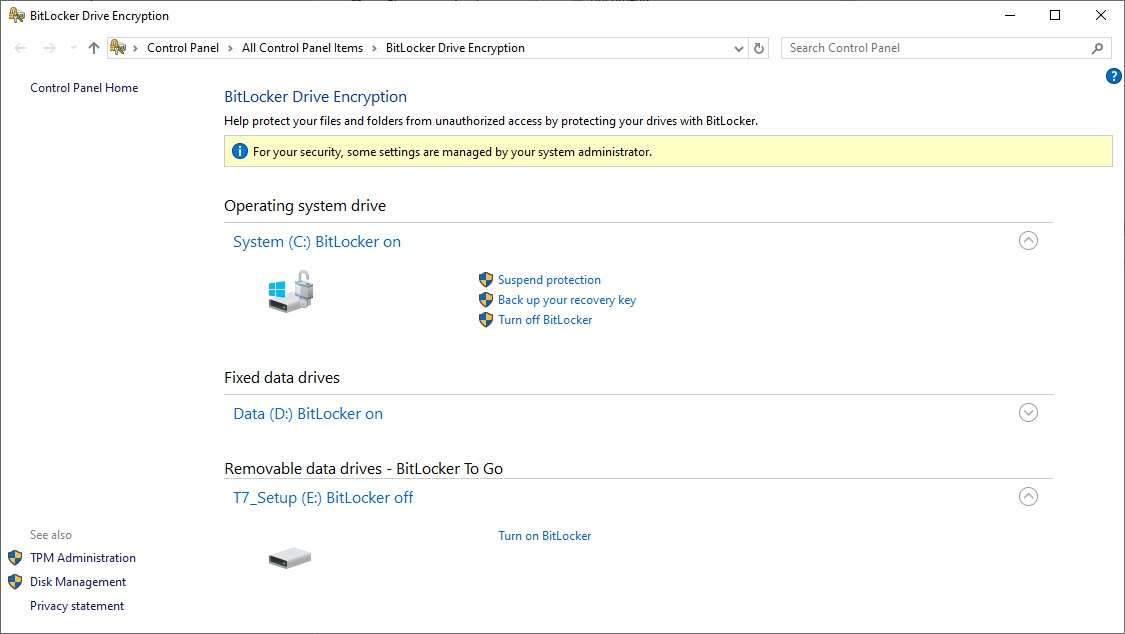The width and height of the screenshot is (1125, 634).
Task: Maximize the BitLocker window
Action: (1055, 15)
